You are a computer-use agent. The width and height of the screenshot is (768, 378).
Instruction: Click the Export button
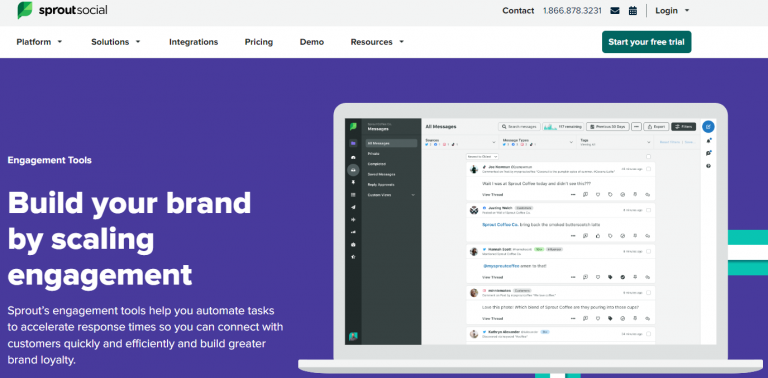click(x=656, y=127)
